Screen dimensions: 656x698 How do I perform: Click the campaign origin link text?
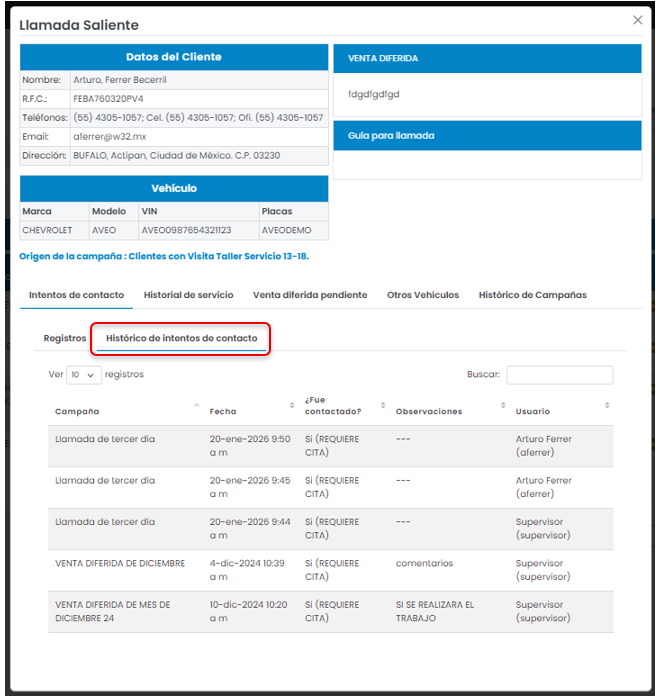(x=164, y=256)
